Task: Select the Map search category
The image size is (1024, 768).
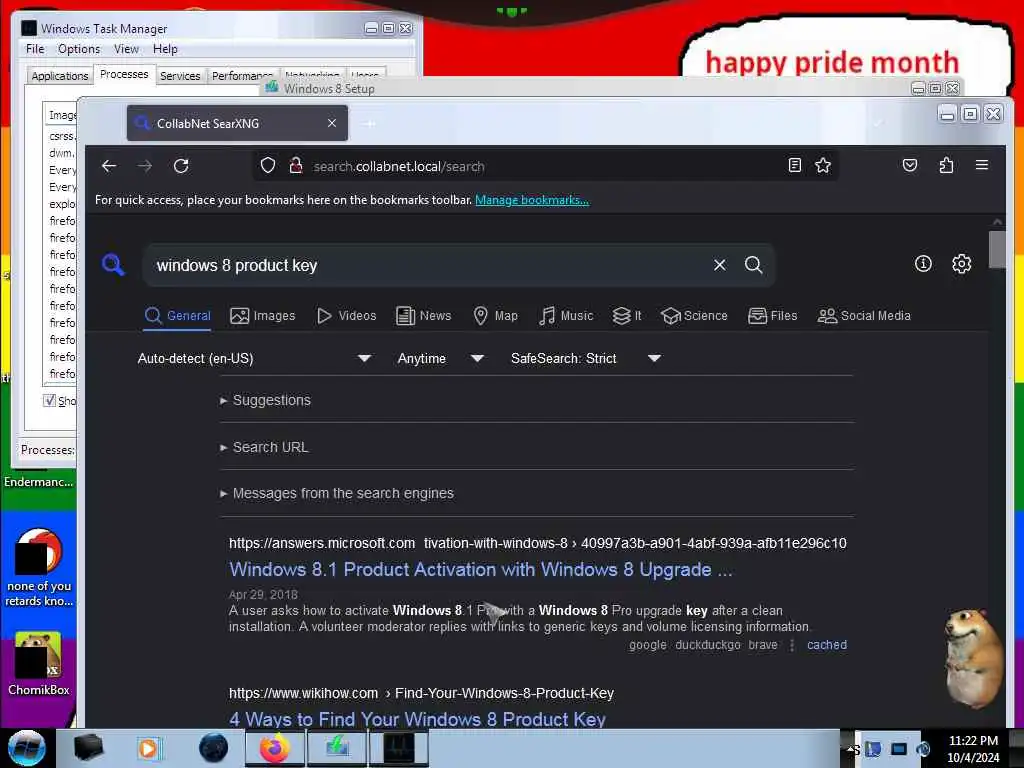Action: coord(495,316)
